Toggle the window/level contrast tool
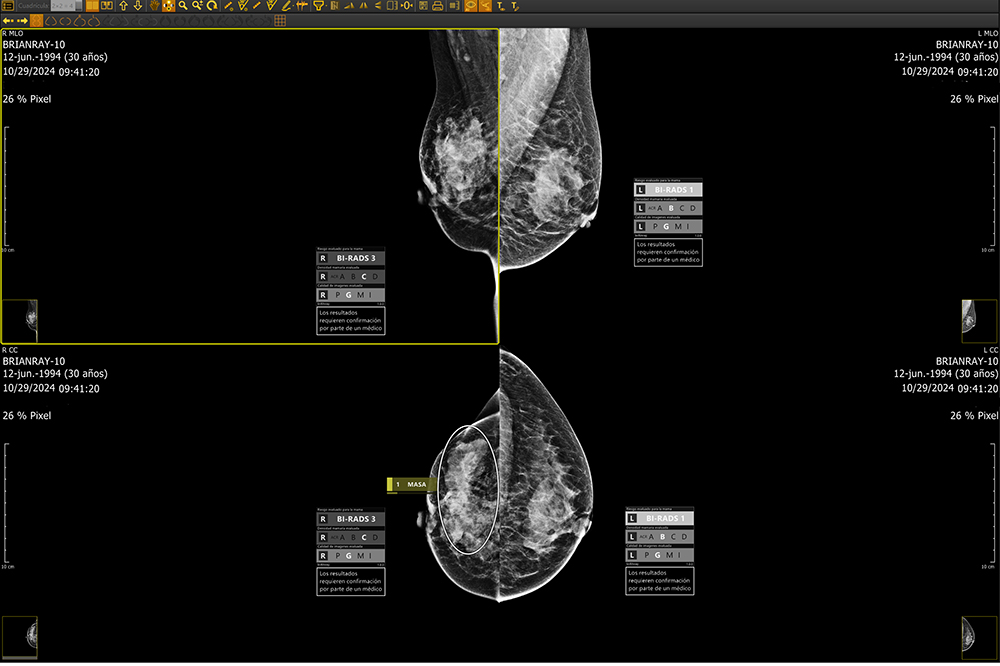The image size is (1000, 666). (x=168, y=6)
